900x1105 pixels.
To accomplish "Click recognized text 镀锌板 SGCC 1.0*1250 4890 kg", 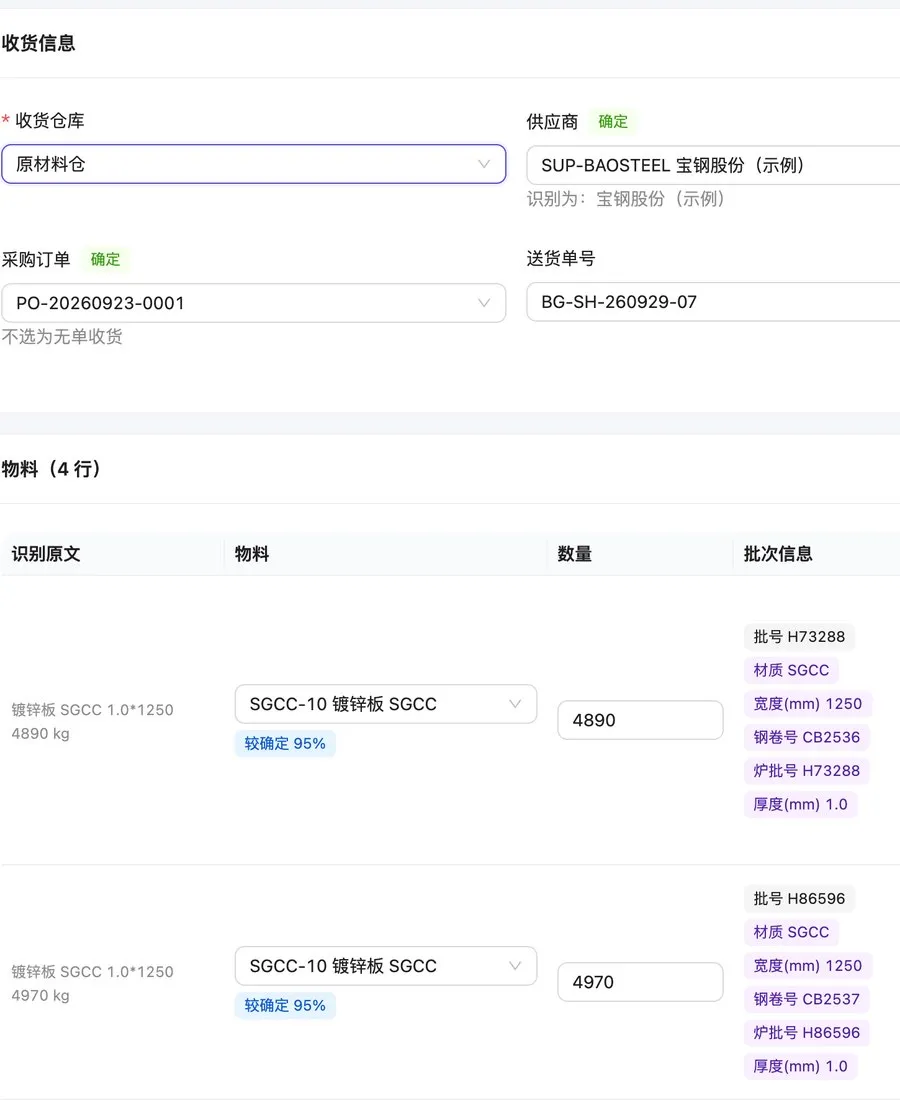I will [x=92, y=722].
